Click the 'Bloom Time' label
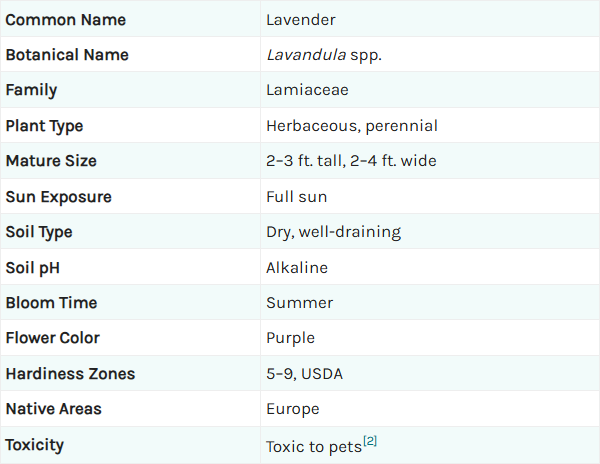This screenshot has height=464, width=600. point(51,303)
